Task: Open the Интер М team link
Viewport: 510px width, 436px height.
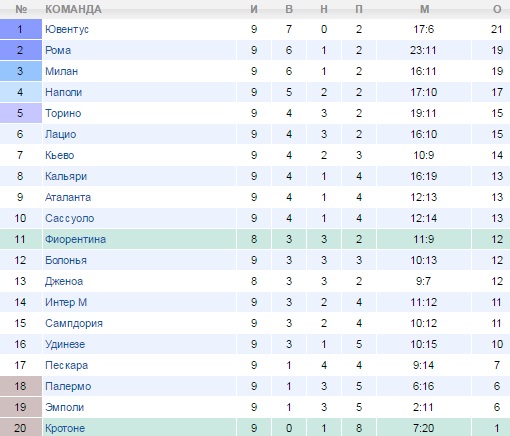Action: 66,302
